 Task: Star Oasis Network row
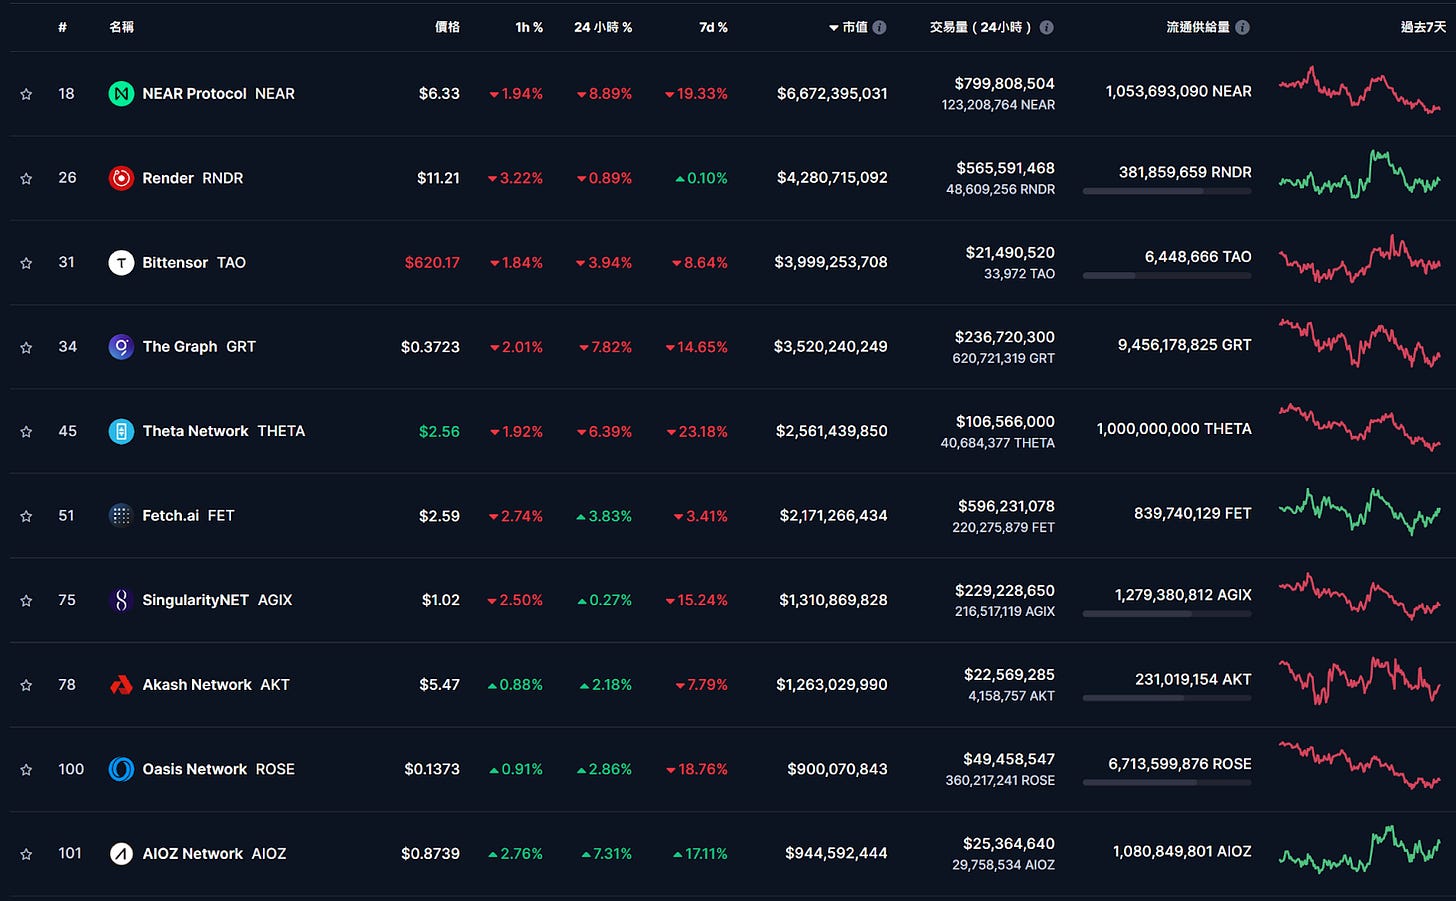[26, 770]
